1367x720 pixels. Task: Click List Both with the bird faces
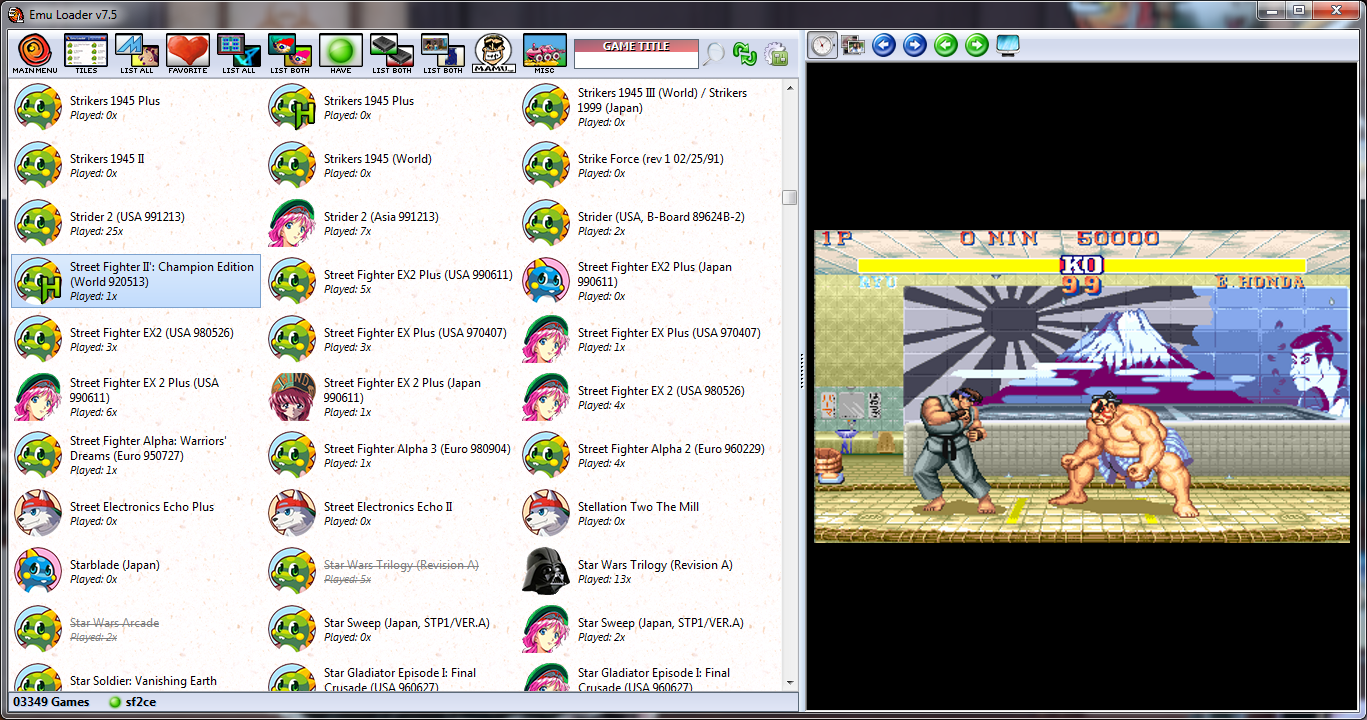pyautogui.click(x=289, y=54)
